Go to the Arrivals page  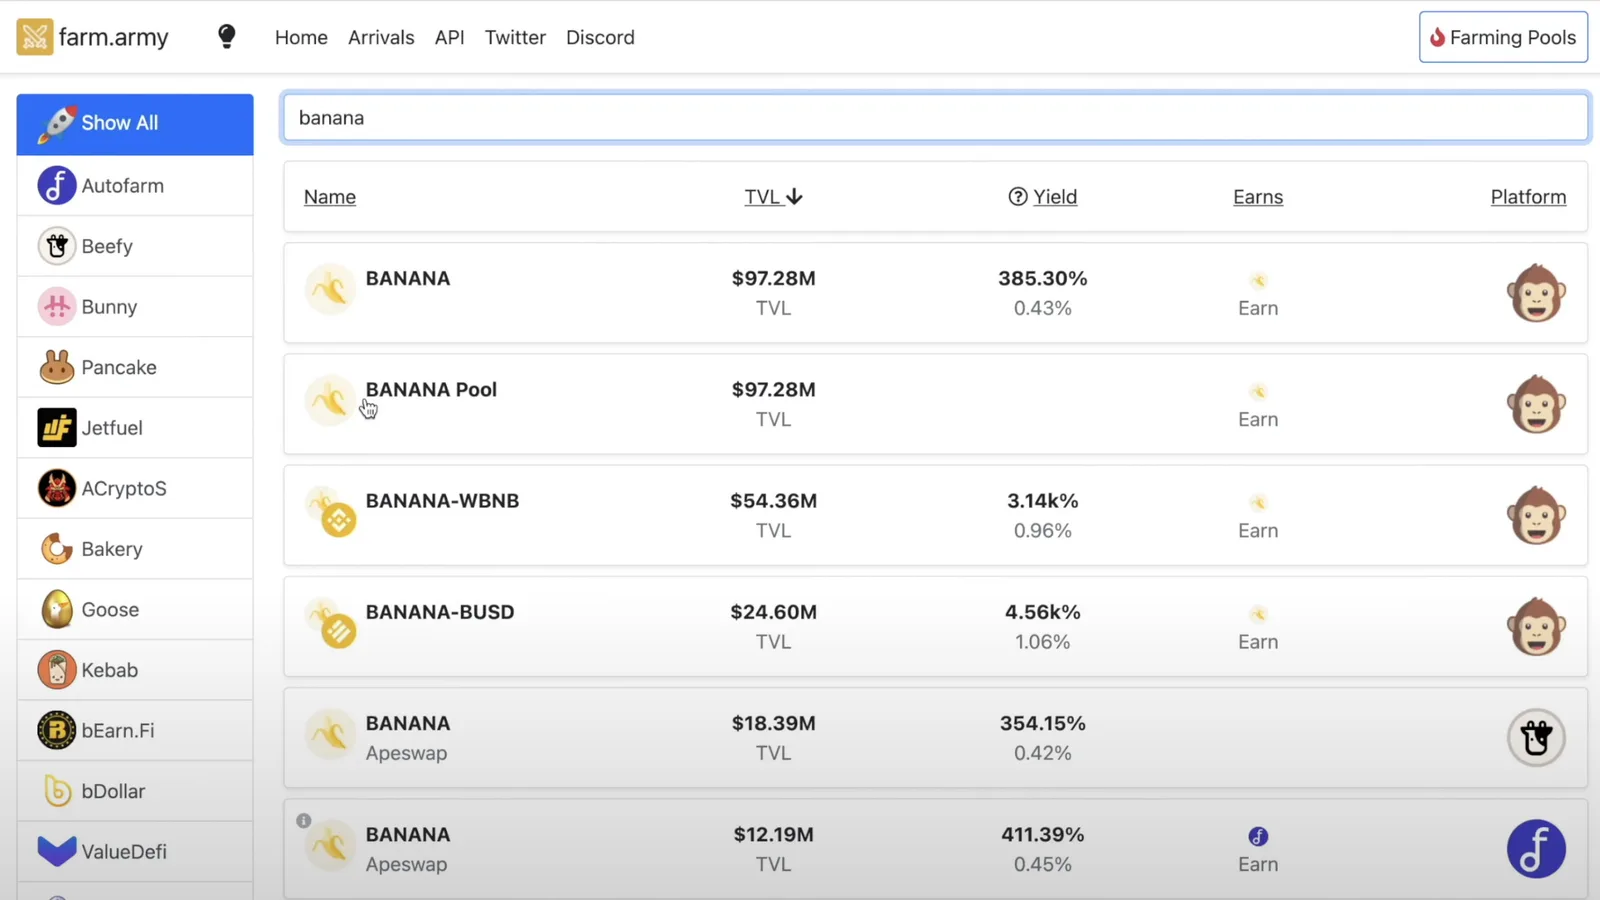(381, 37)
